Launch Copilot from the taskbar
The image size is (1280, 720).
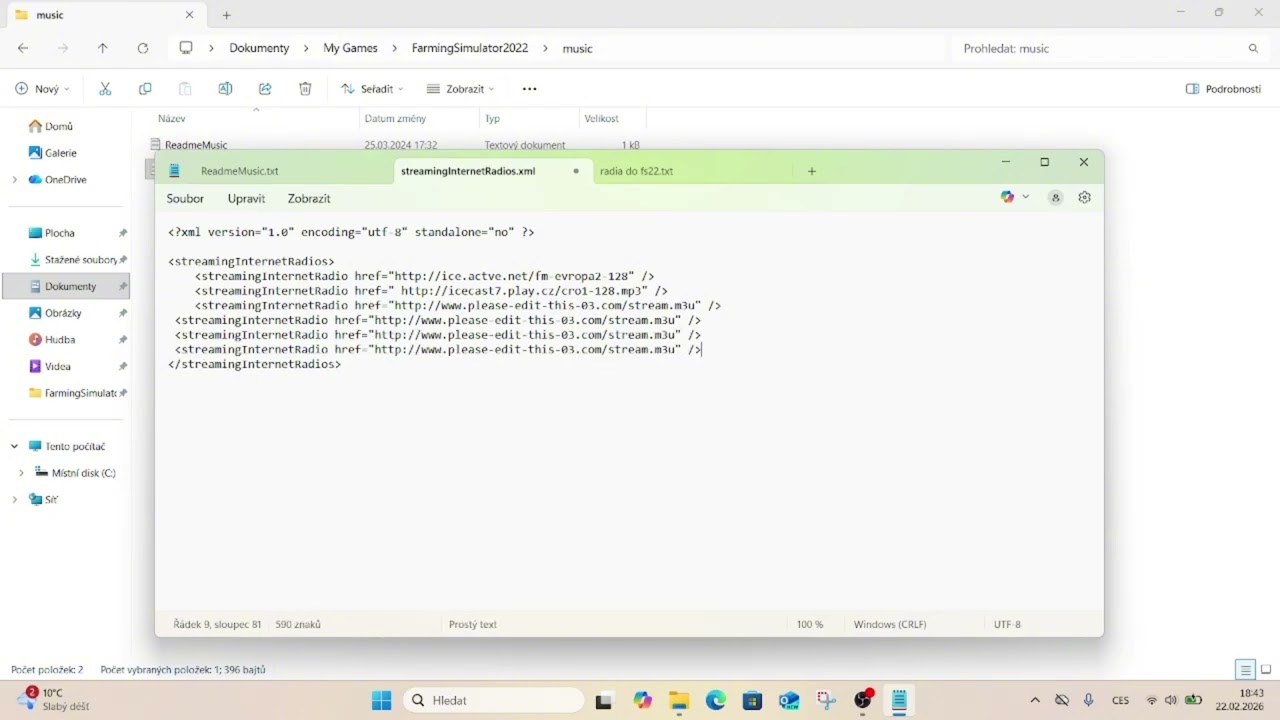642,701
